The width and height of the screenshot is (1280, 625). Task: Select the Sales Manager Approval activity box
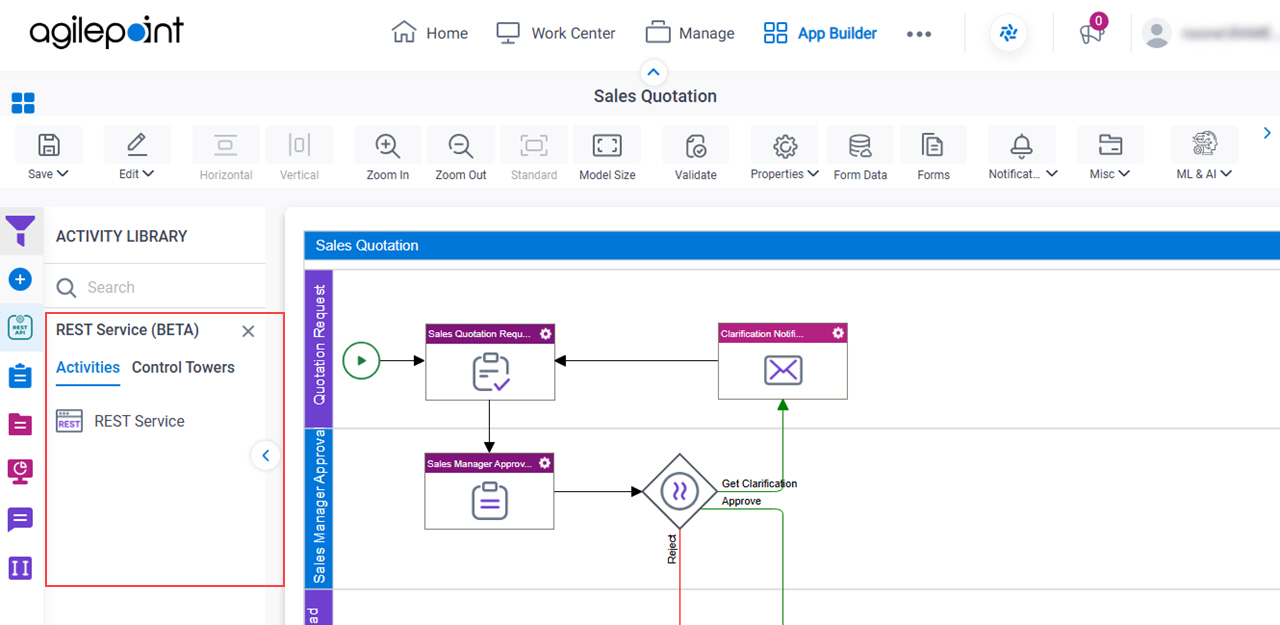coord(490,491)
